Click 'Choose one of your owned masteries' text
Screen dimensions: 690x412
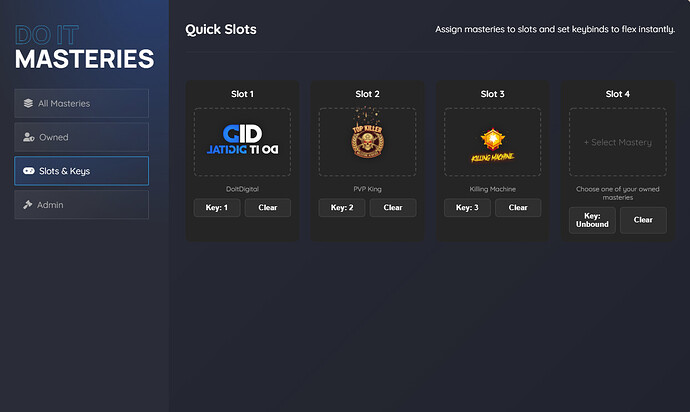(x=617, y=193)
